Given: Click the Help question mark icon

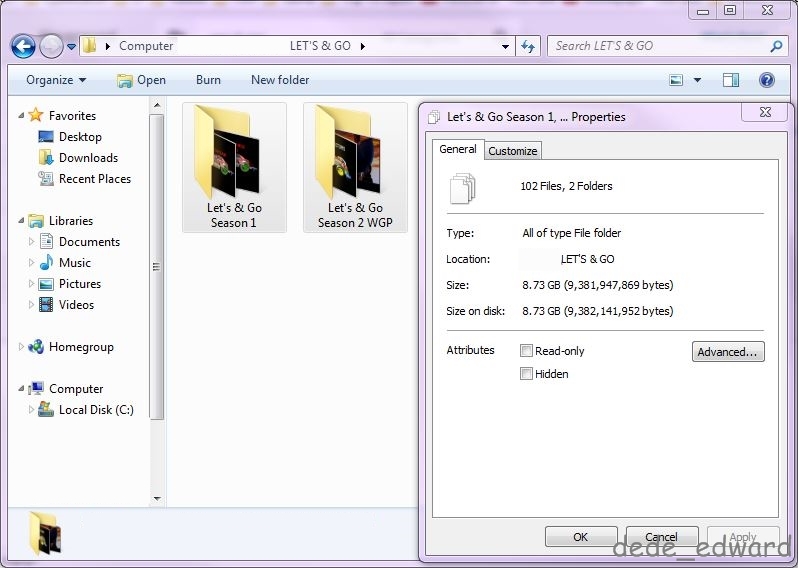Looking at the screenshot, I should 767,80.
